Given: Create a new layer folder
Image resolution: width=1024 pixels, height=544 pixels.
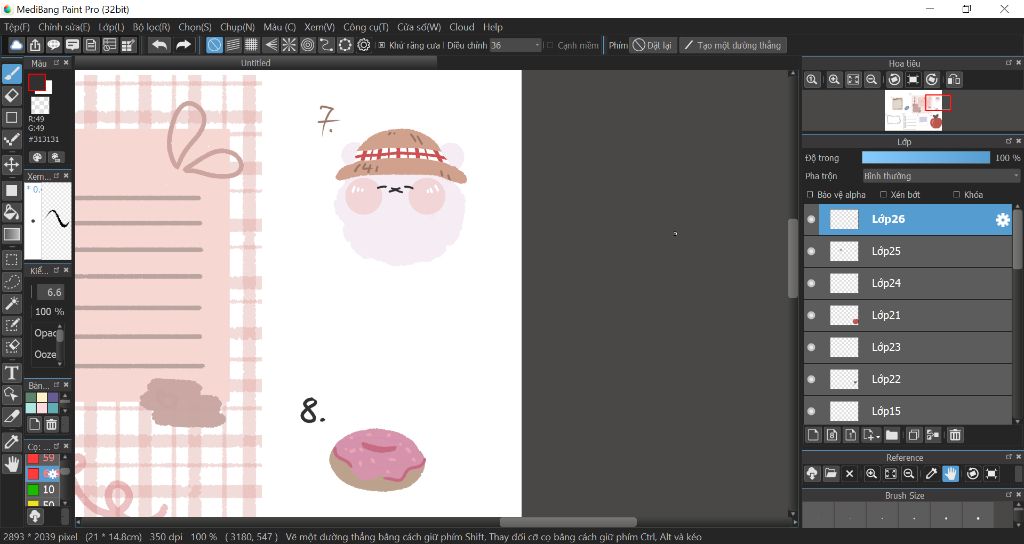Looking at the screenshot, I should pos(892,435).
